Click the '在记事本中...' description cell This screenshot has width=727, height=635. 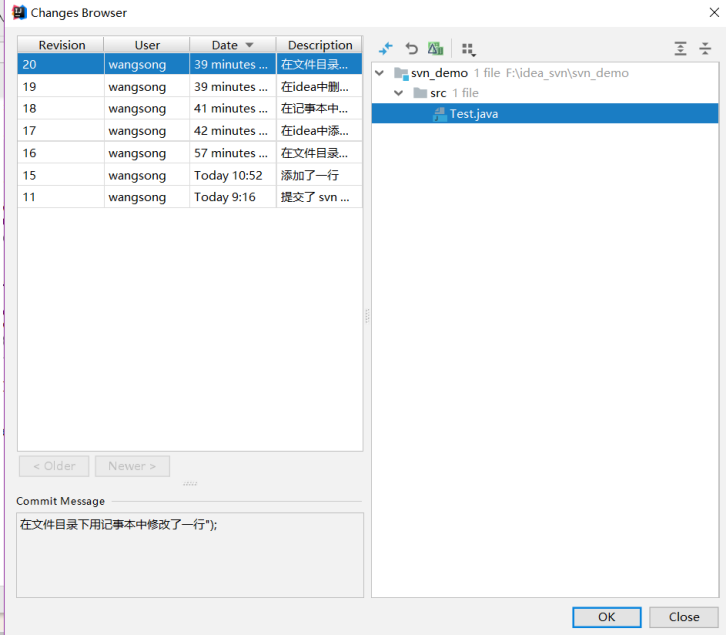point(319,108)
